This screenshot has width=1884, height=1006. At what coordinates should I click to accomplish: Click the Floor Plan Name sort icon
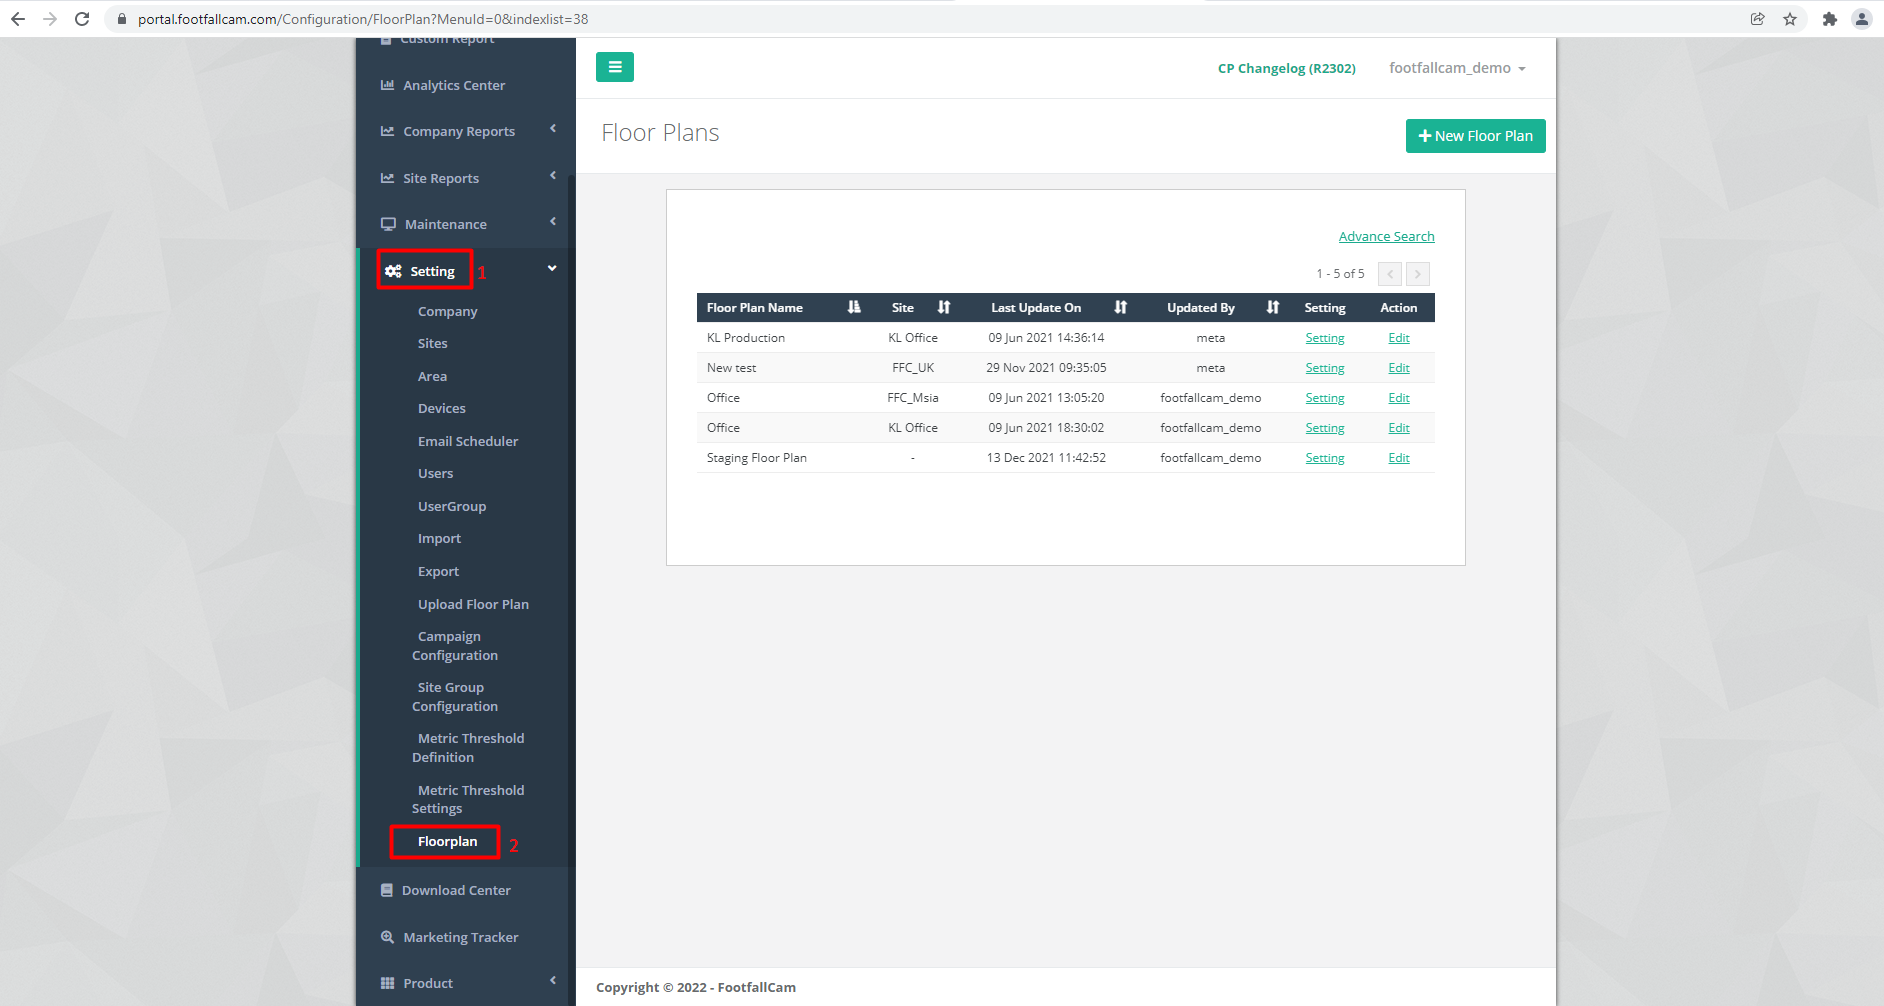(853, 308)
